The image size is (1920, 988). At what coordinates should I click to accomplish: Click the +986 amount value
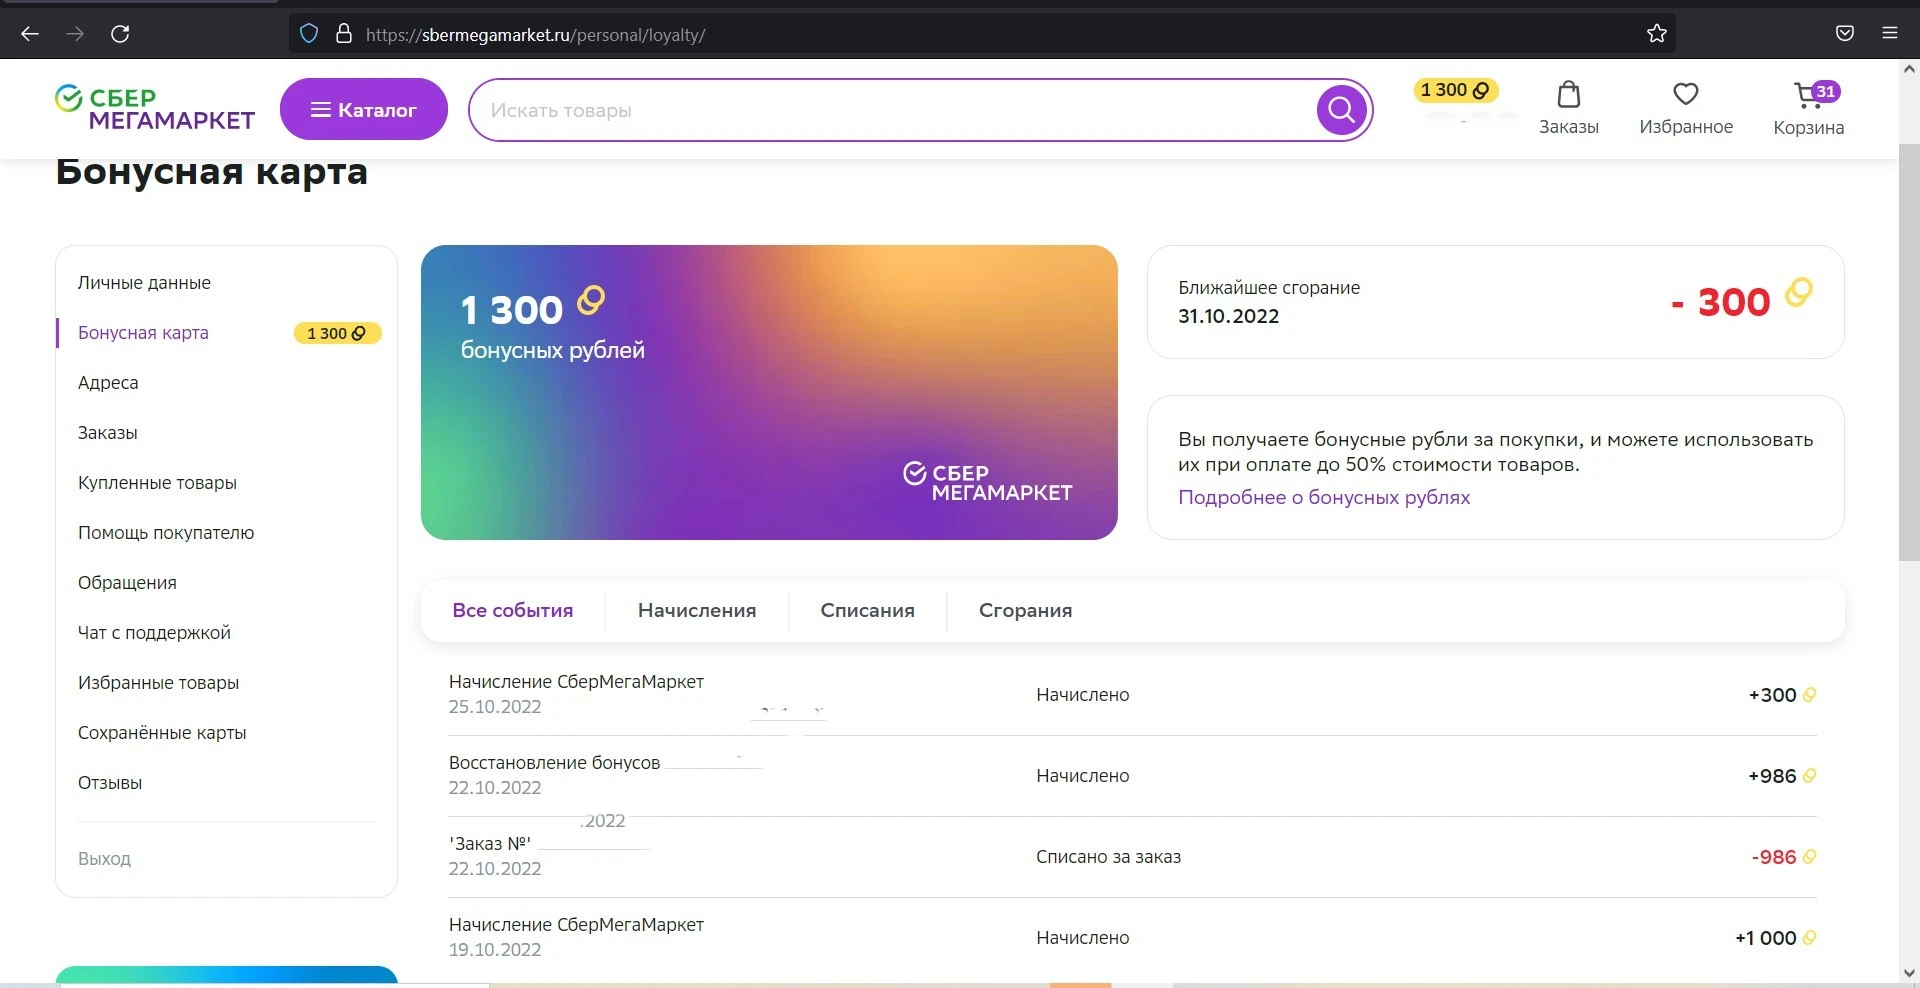[x=1772, y=776]
